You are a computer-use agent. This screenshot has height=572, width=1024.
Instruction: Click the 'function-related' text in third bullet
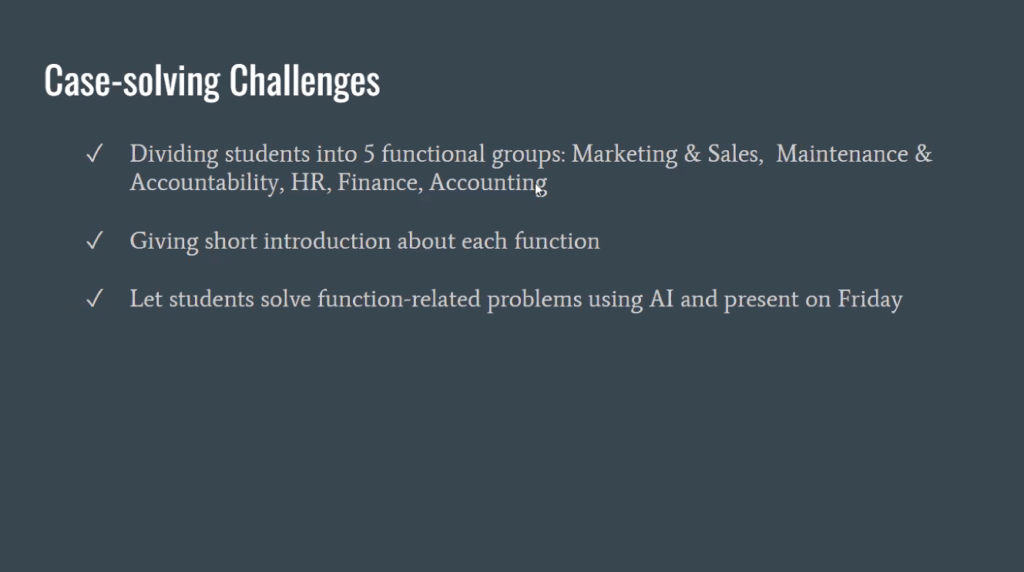coord(399,299)
